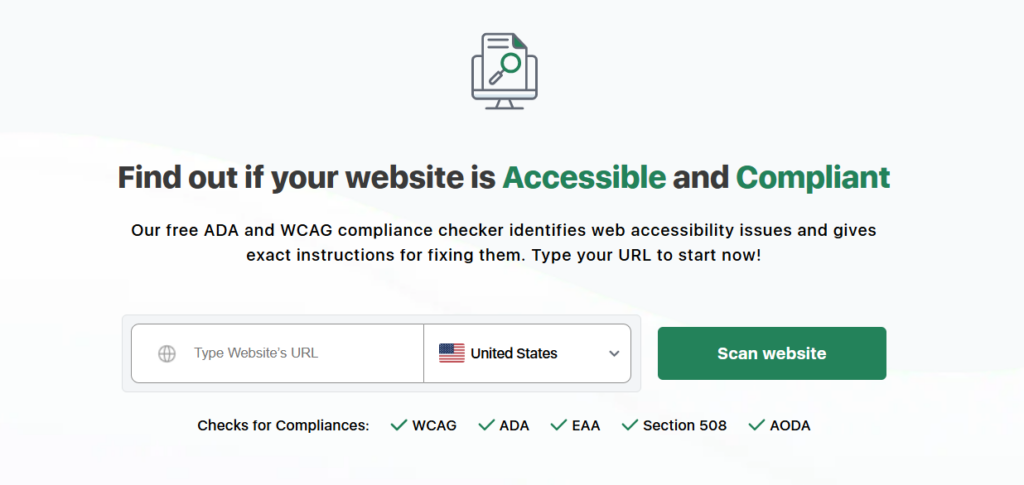
Task: Select the WCAG compliance label
Action: click(434, 425)
